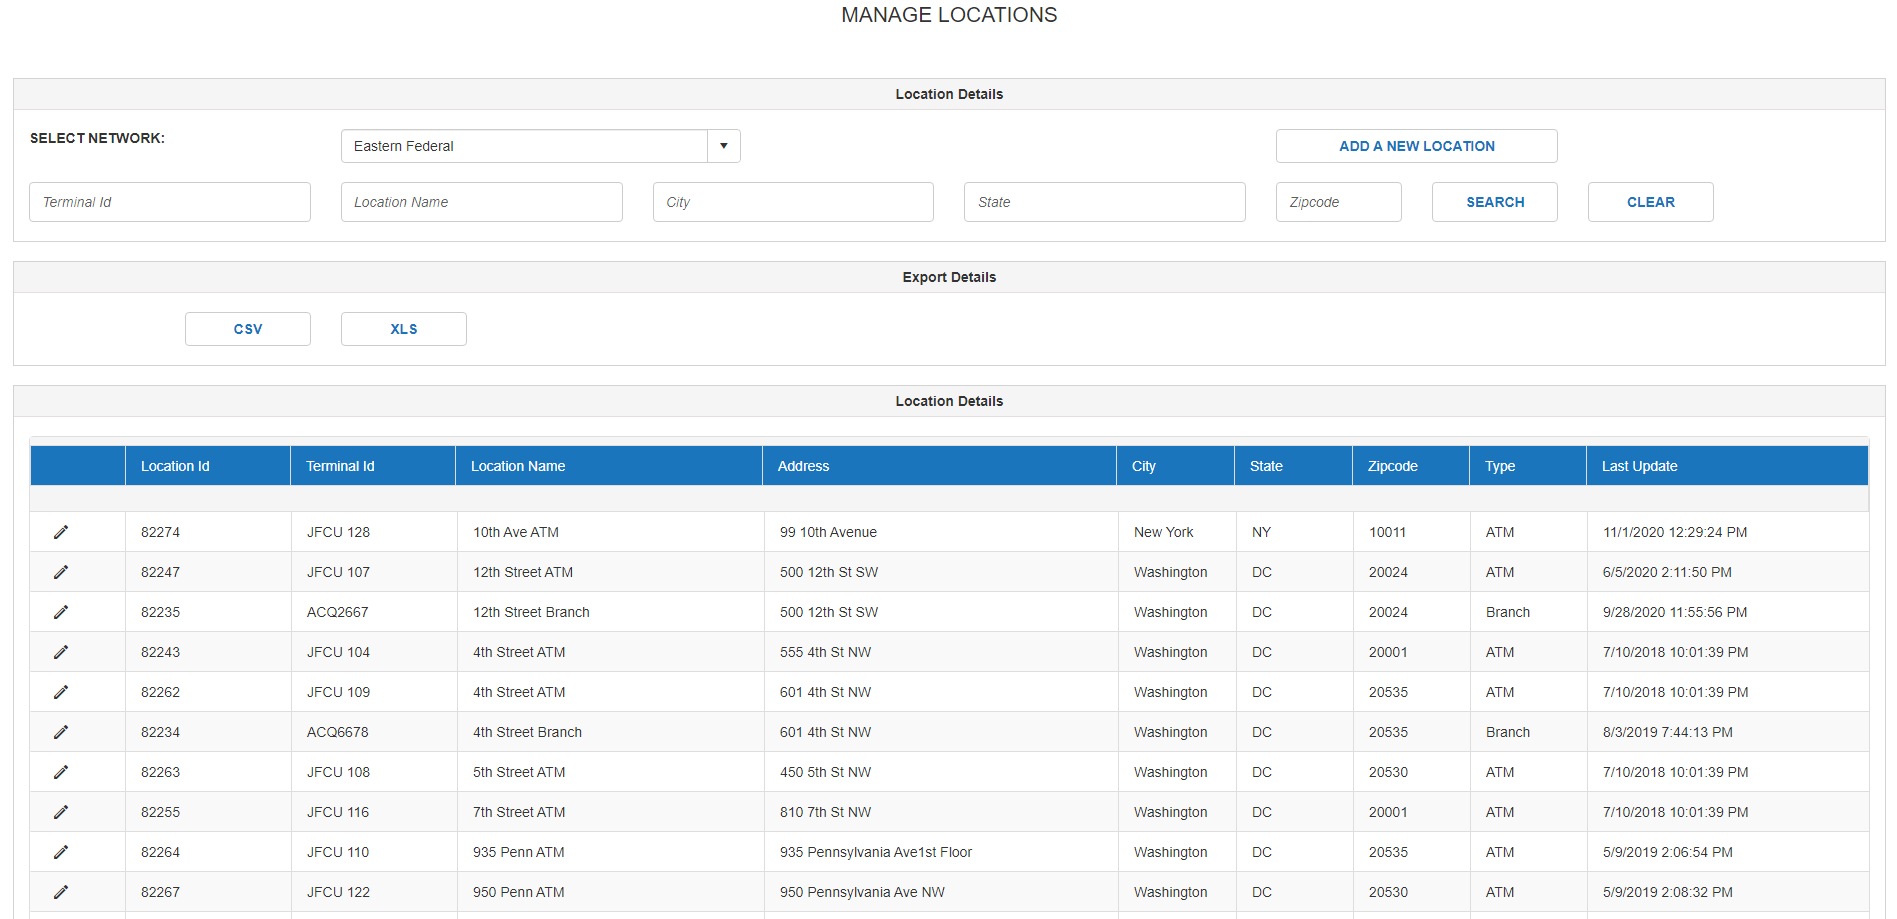The height and width of the screenshot is (919, 1897).
Task: Sort by Type column header
Action: (x=1528, y=466)
